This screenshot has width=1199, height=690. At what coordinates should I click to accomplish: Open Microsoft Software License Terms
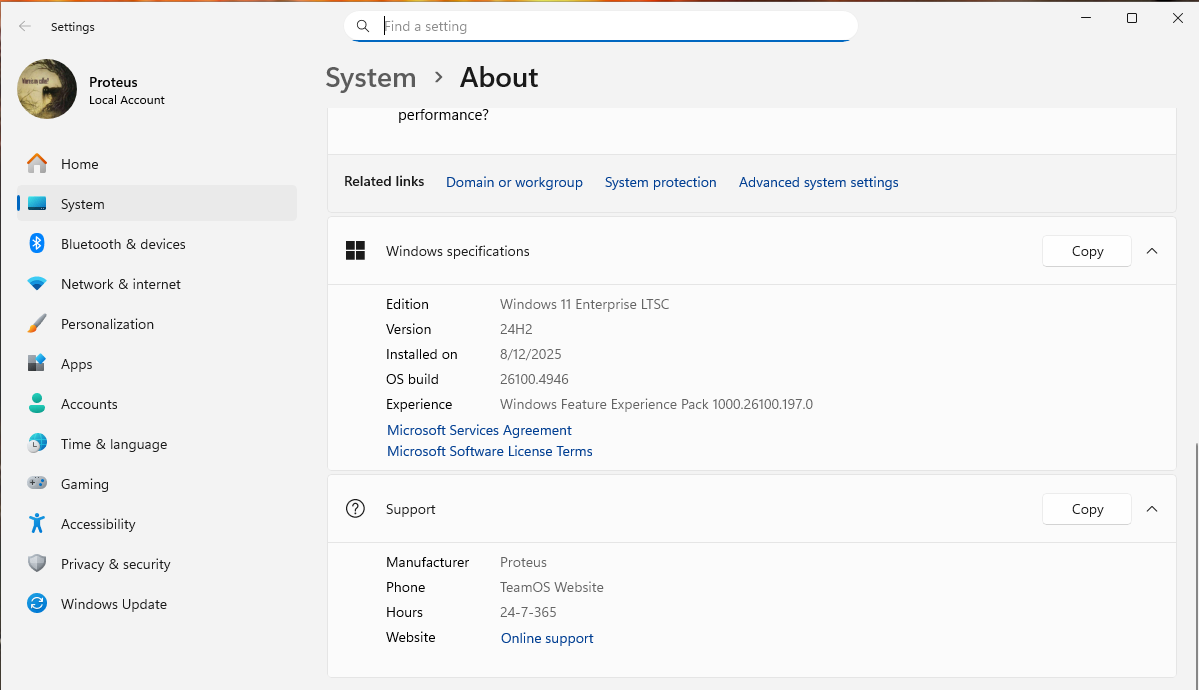[x=489, y=451]
